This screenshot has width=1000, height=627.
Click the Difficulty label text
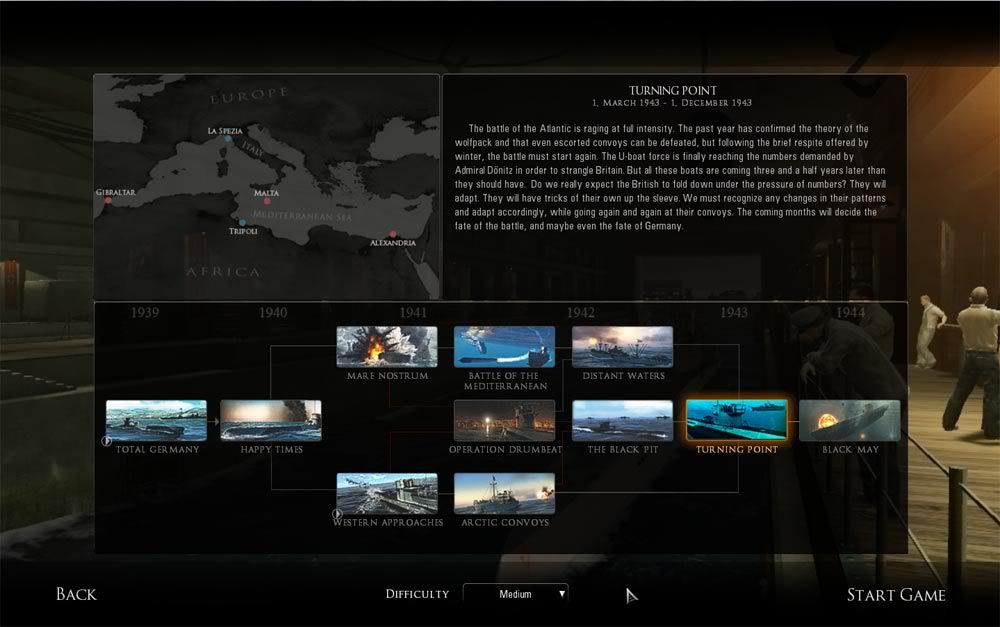(417, 594)
